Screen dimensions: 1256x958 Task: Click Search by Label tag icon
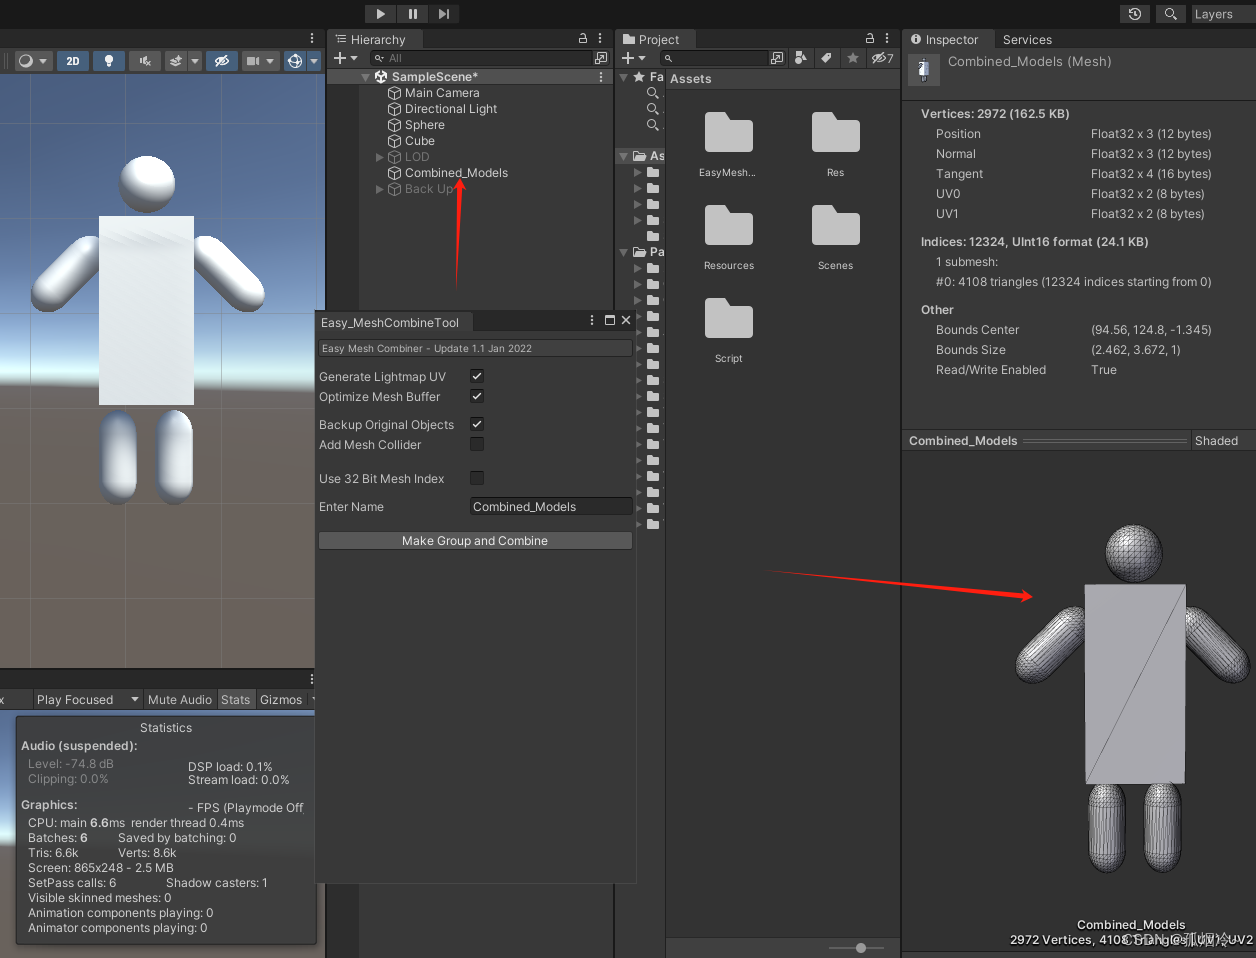(x=826, y=58)
